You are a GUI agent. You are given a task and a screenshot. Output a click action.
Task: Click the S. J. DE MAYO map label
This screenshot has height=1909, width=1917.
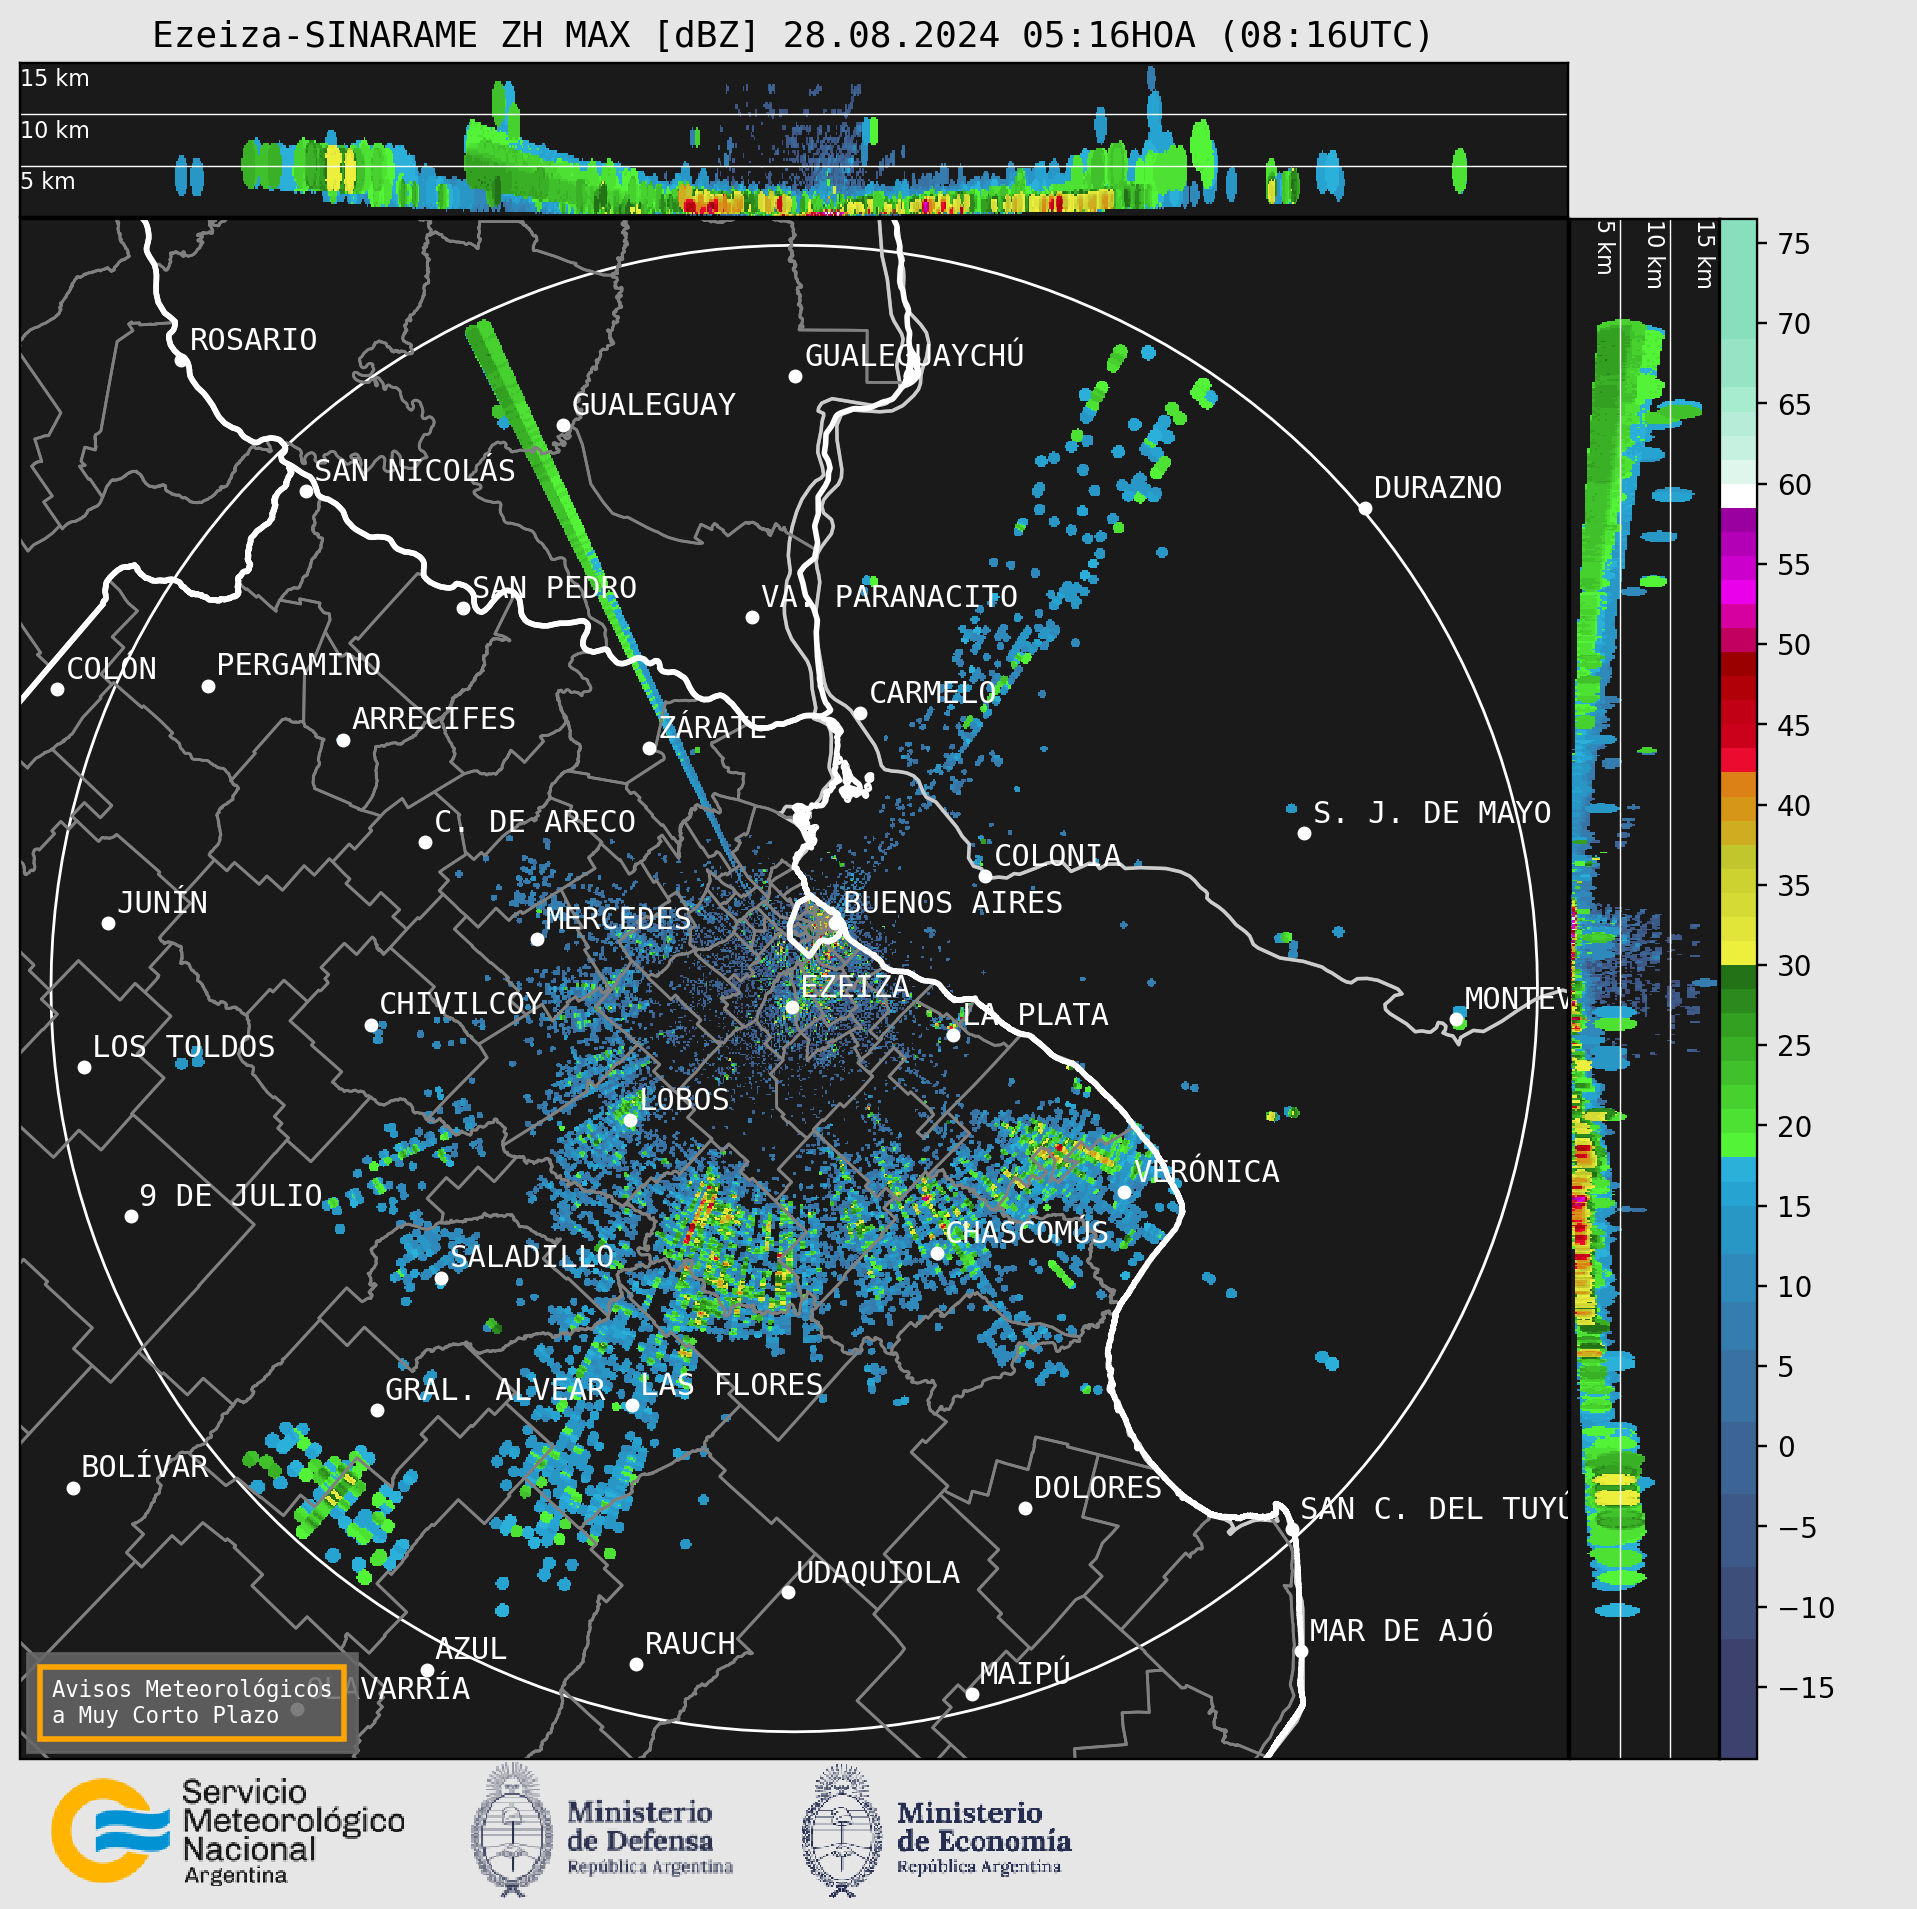1432,812
